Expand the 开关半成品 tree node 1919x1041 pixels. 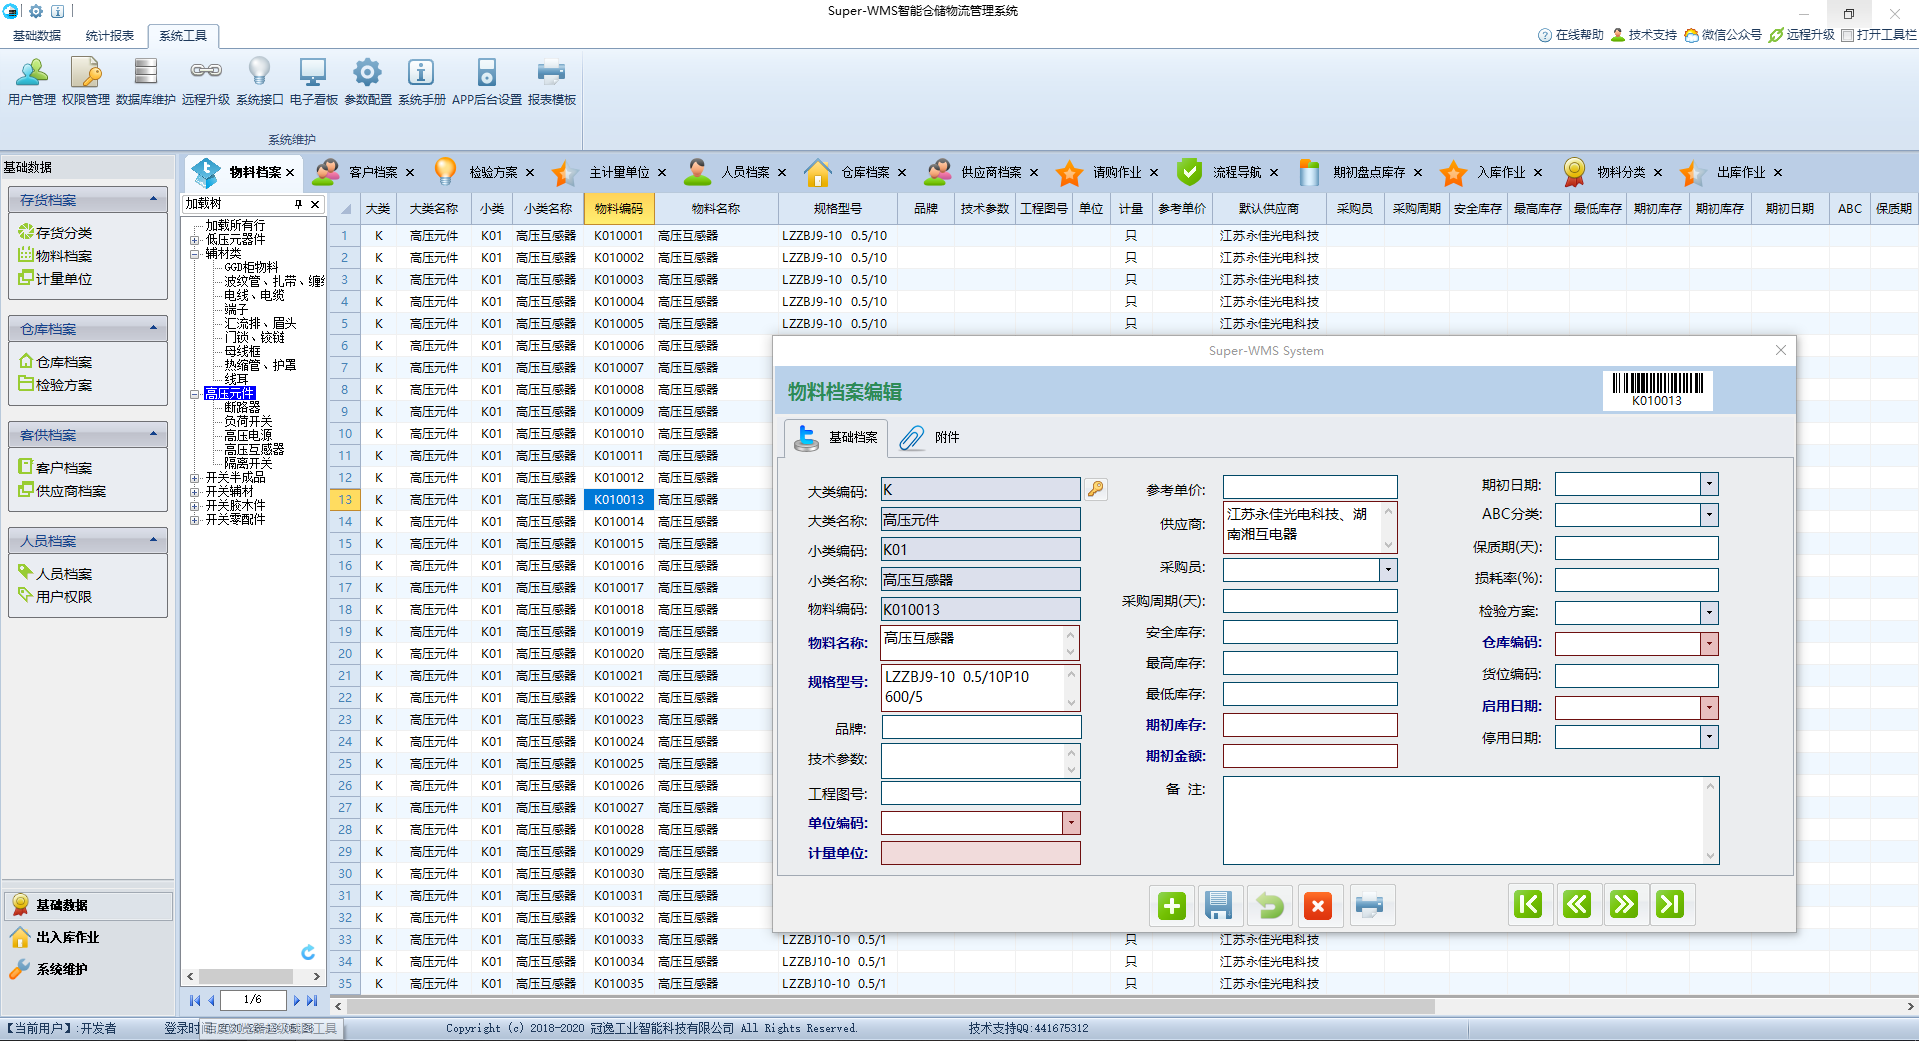tap(195, 478)
